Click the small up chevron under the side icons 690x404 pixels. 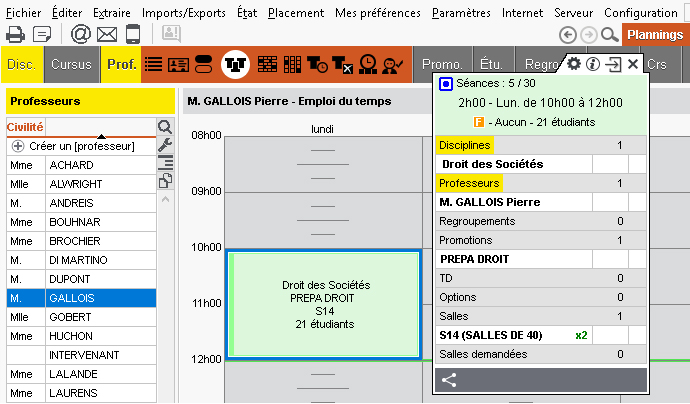(165, 199)
